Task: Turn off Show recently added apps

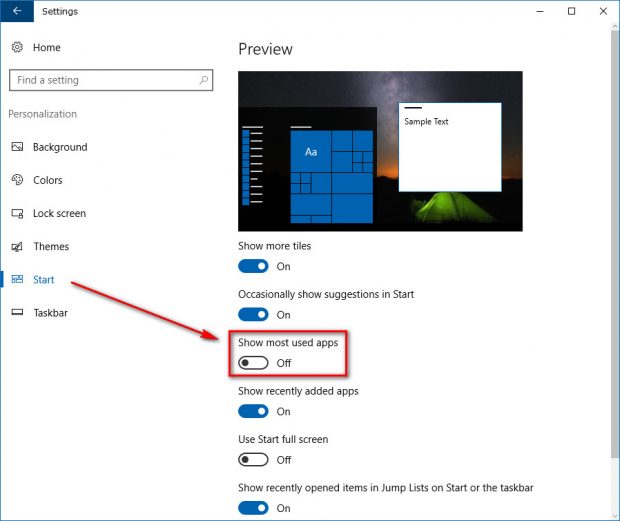Action: coord(253,412)
